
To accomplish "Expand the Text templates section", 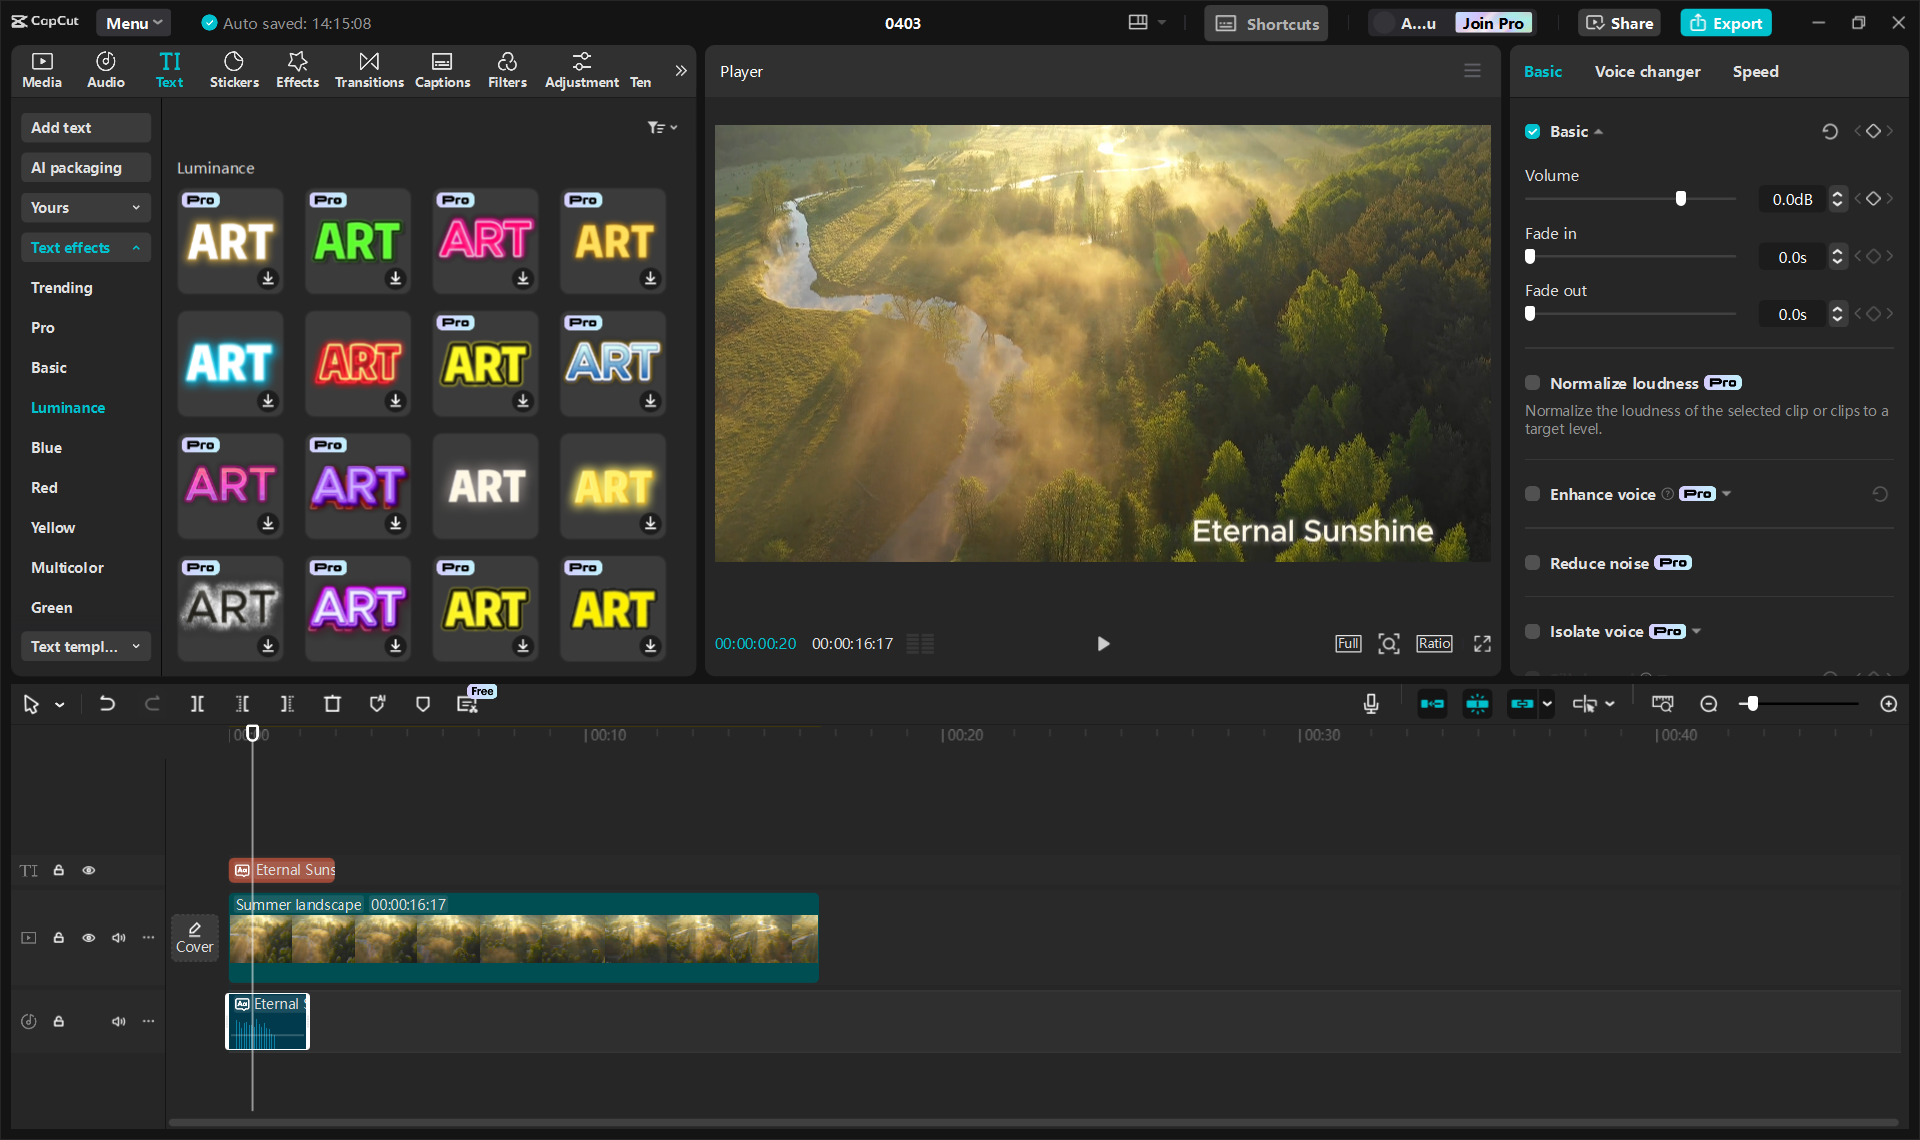I will [x=85, y=647].
